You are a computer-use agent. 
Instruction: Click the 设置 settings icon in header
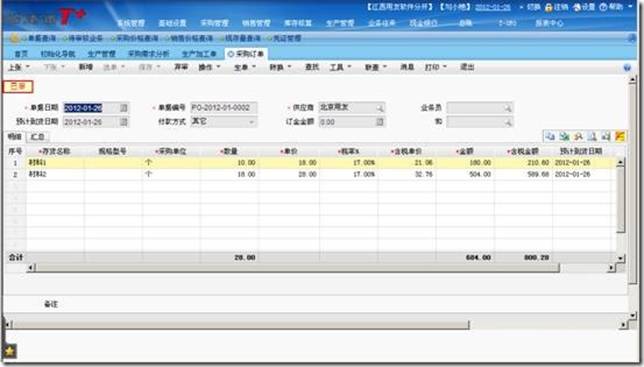[x=577, y=7]
